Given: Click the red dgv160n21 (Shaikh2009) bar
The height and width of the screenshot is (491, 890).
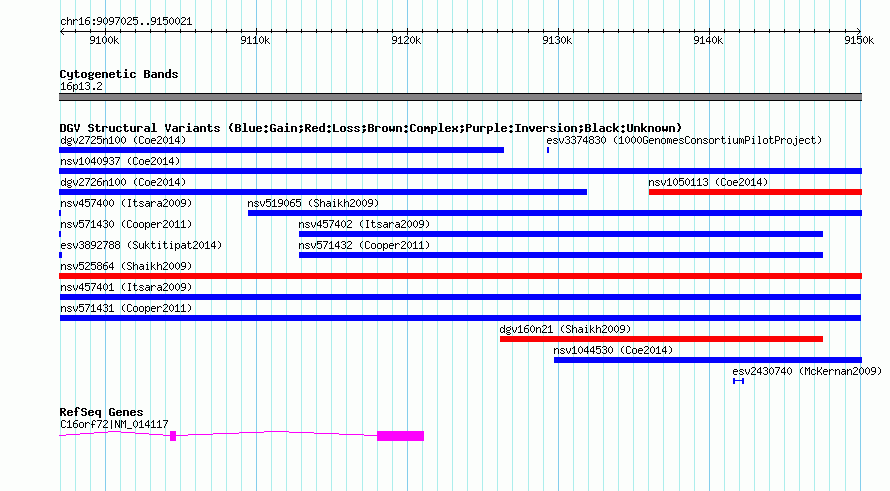Looking at the screenshot, I should [661, 339].
